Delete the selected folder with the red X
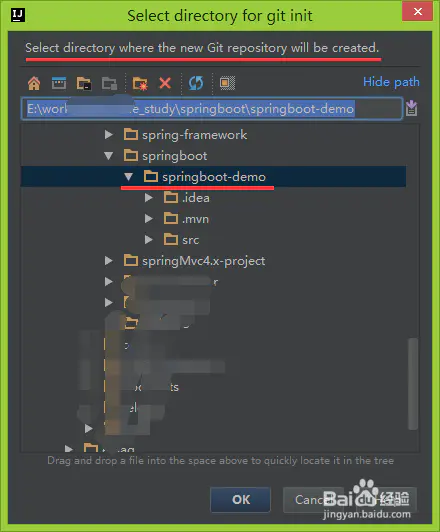 click(165, 83)
